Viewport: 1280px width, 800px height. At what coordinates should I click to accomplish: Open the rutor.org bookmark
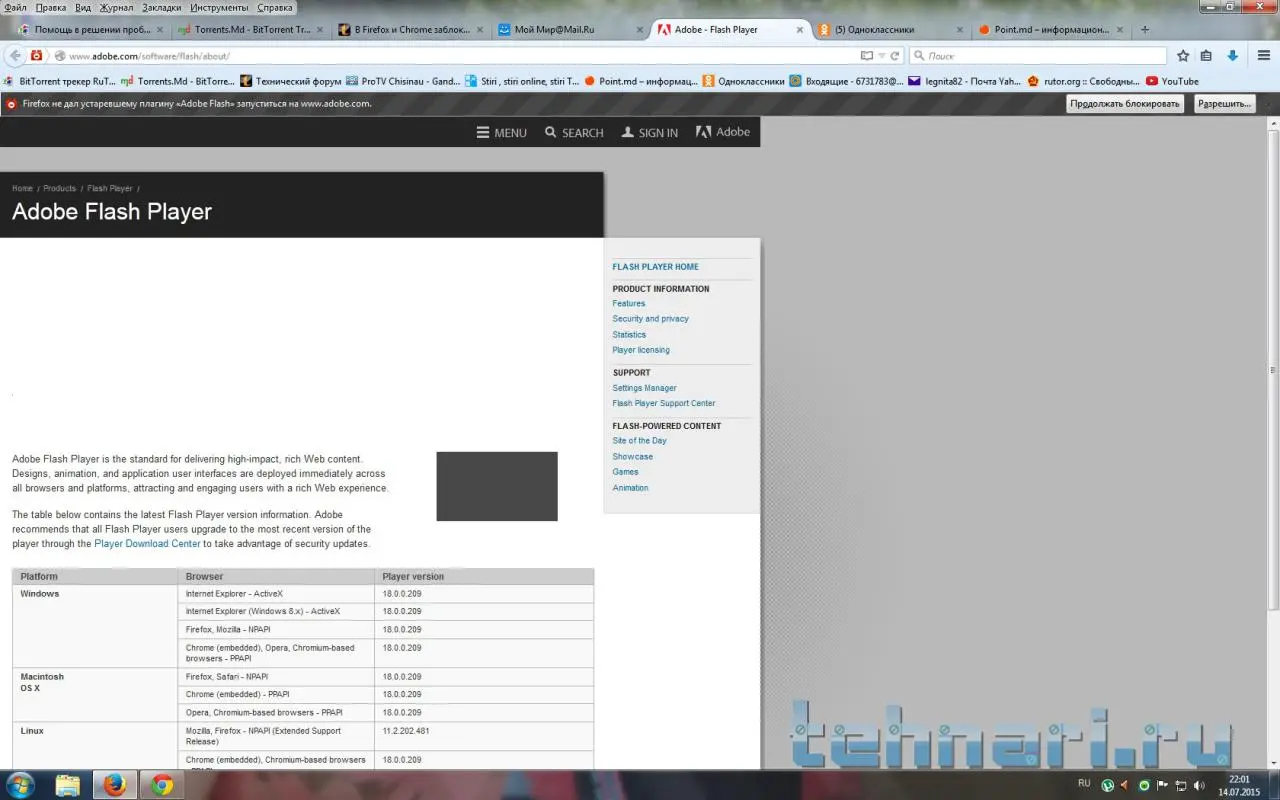pyautogui.click(x=1085, y=81)
